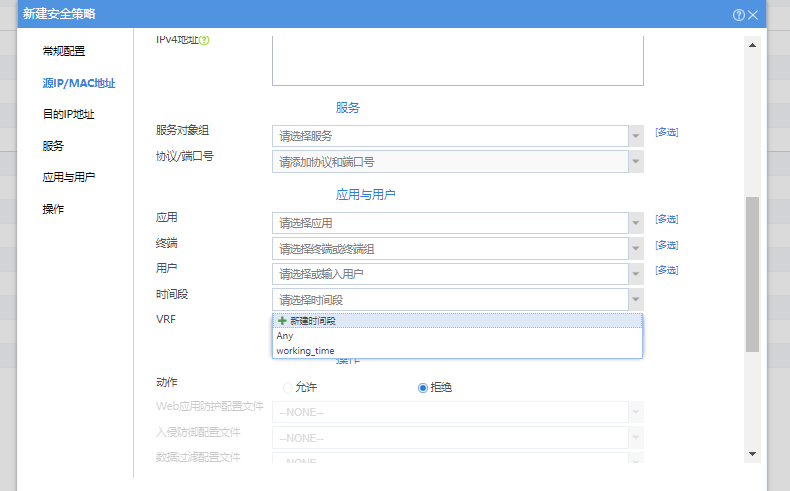Click inside the IPv4地址 text area
This screenshot has height=491, width=790.
[457, 60]
